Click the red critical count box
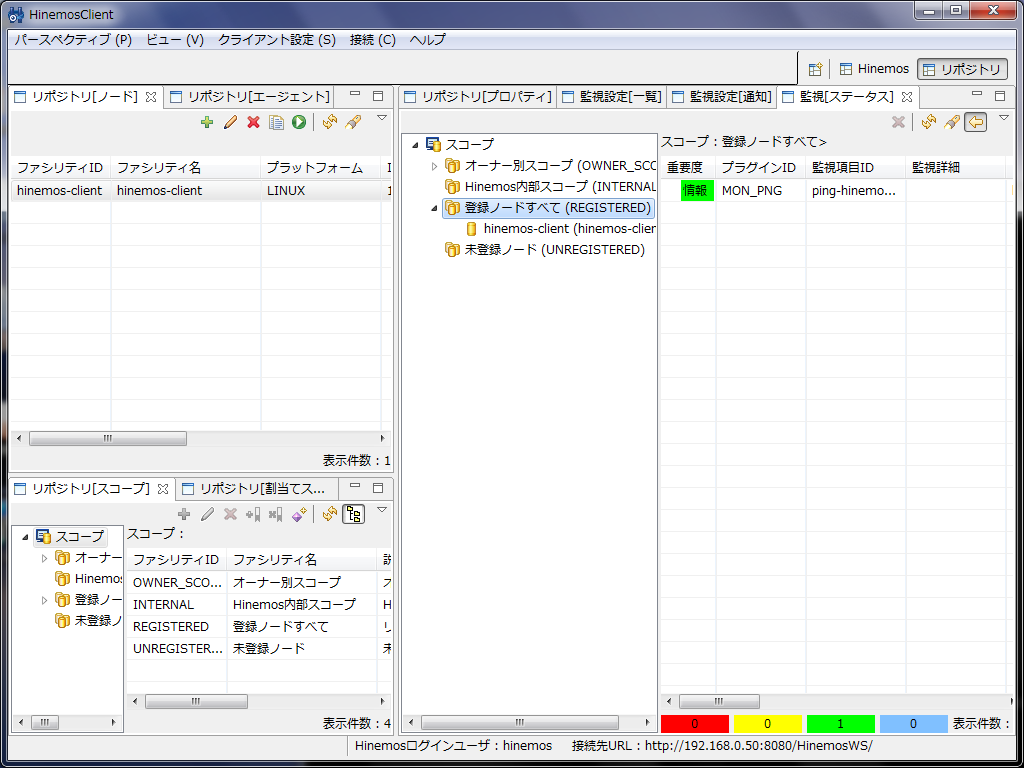The width and height of the screenshot is (1024, 768). pos(694,724)
